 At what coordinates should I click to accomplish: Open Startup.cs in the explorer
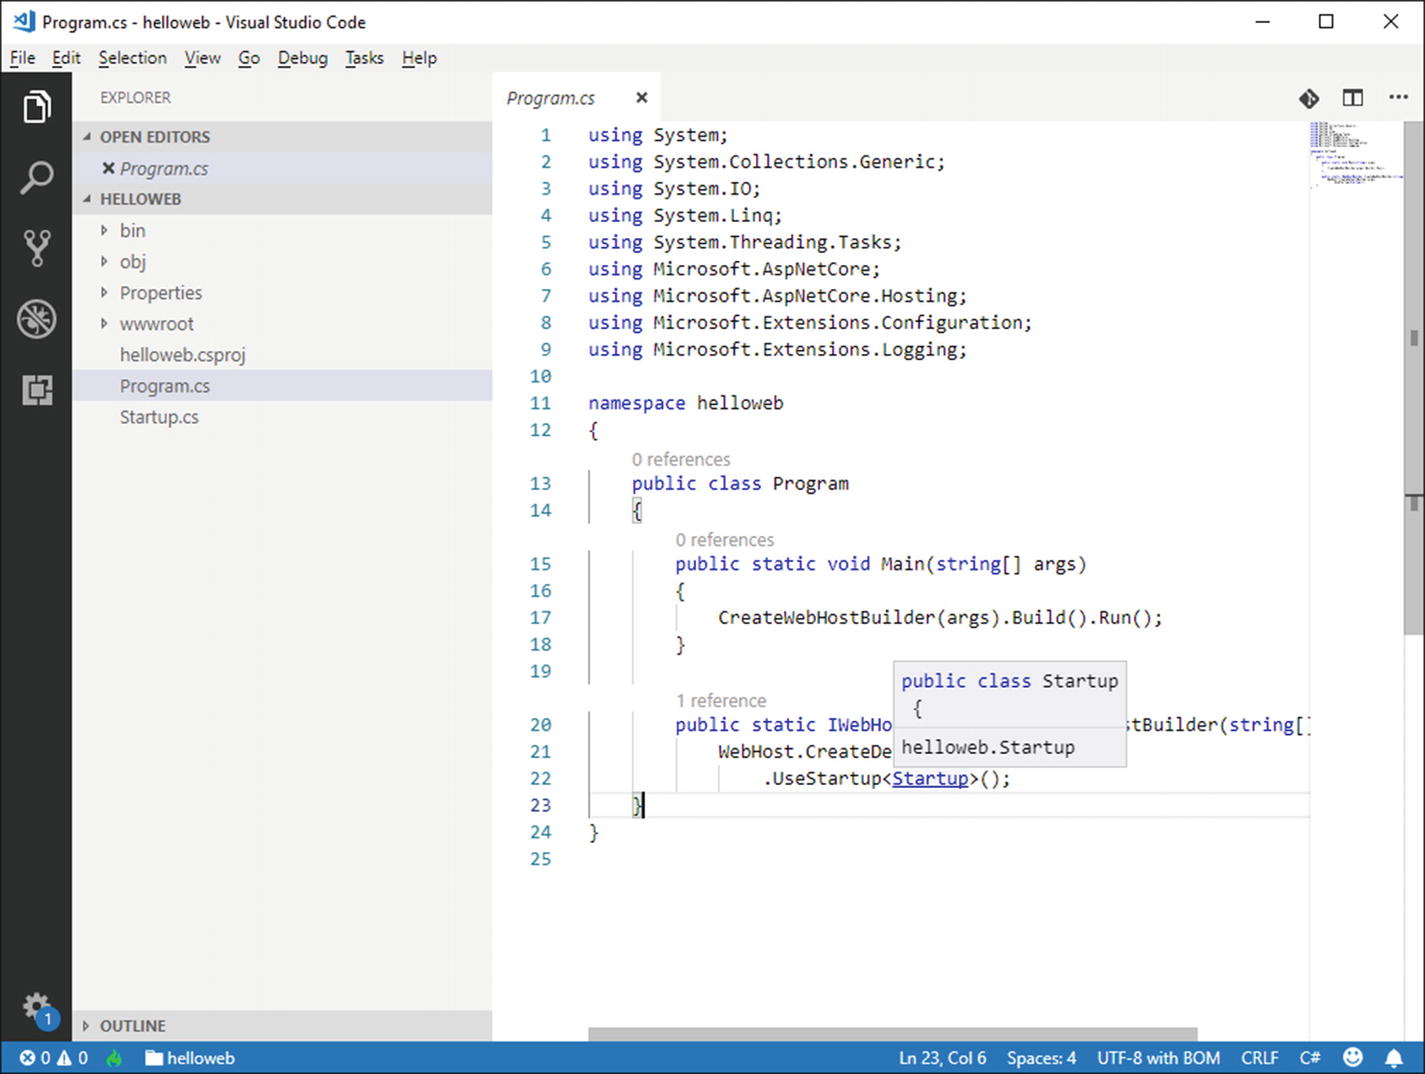159,417
